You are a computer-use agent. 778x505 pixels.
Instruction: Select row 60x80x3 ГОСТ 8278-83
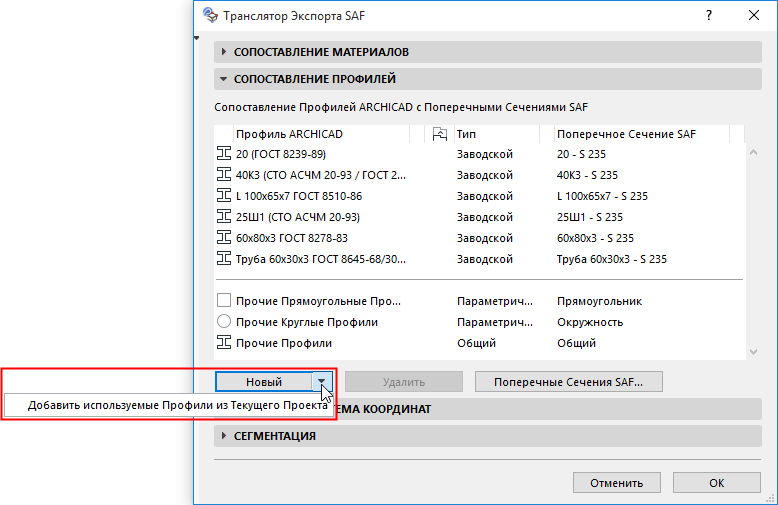[480, 238]
